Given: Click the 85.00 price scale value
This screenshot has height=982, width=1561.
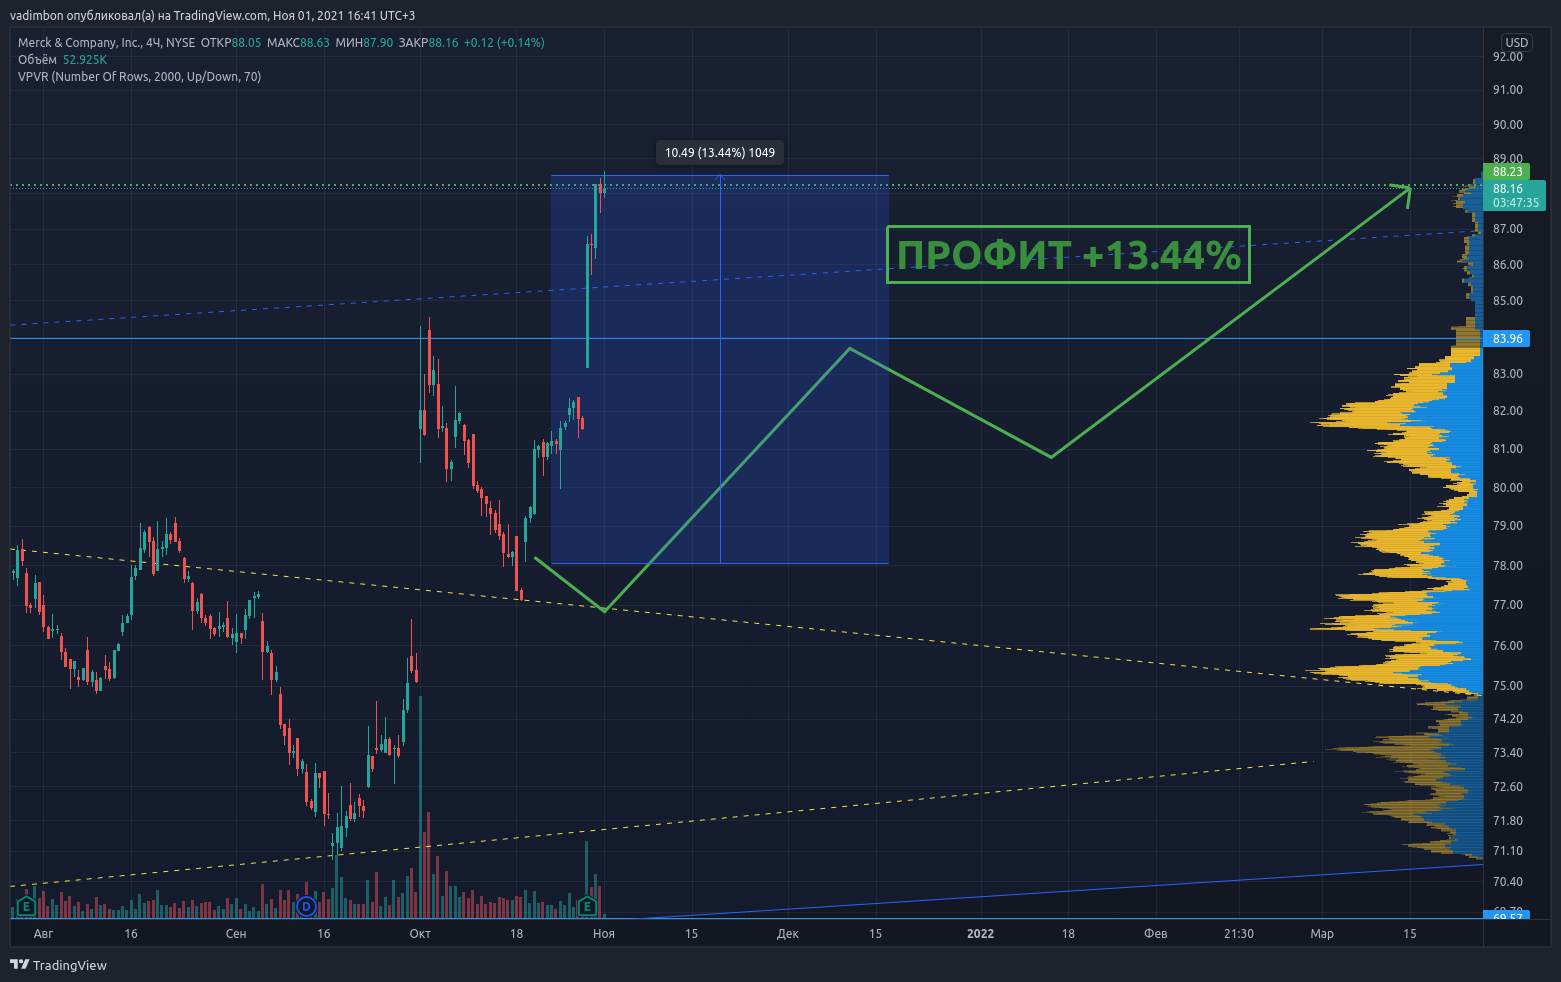Looking at the screenshot, I should [x=1508, y=301].
